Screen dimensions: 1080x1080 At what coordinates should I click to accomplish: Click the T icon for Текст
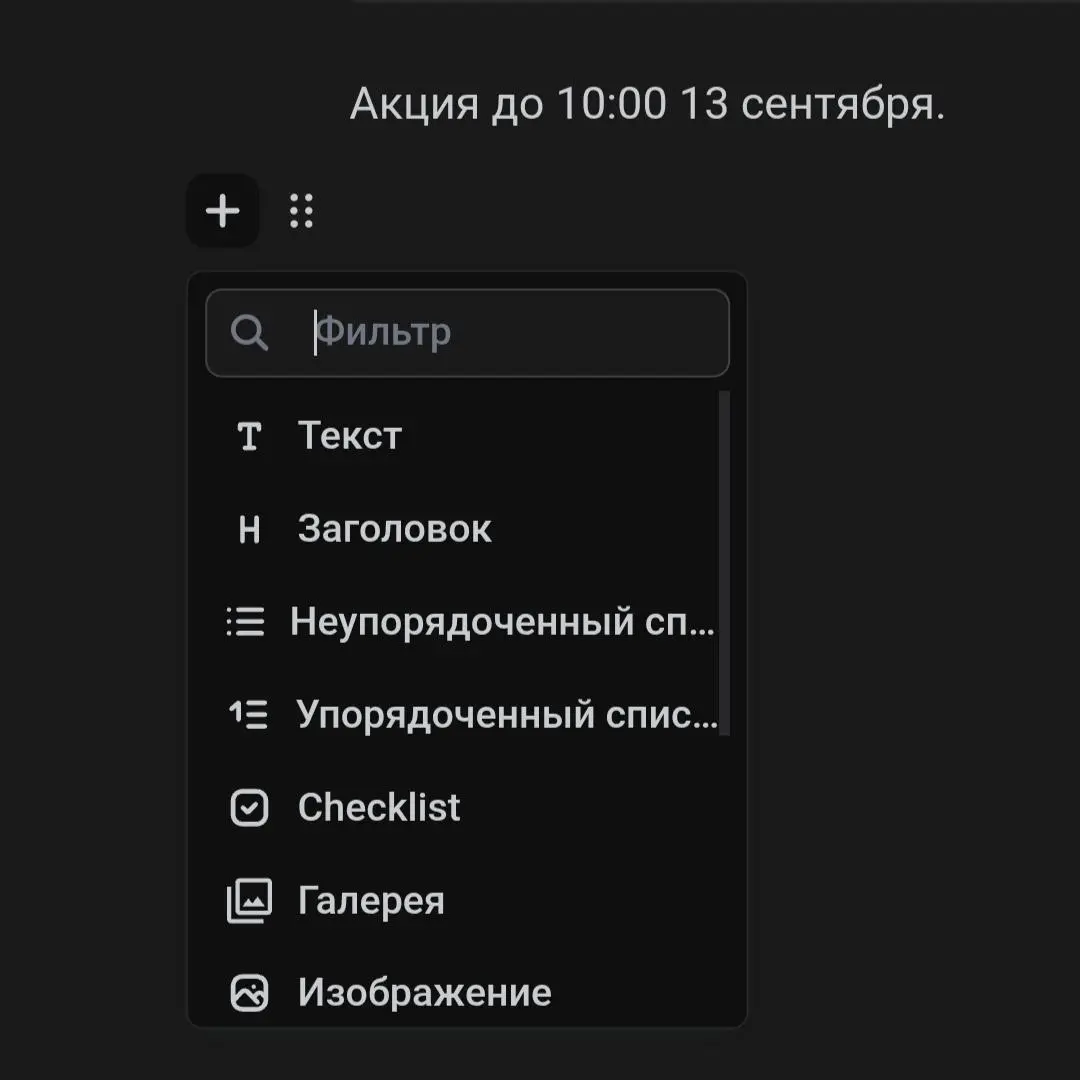tap(249, 436)
